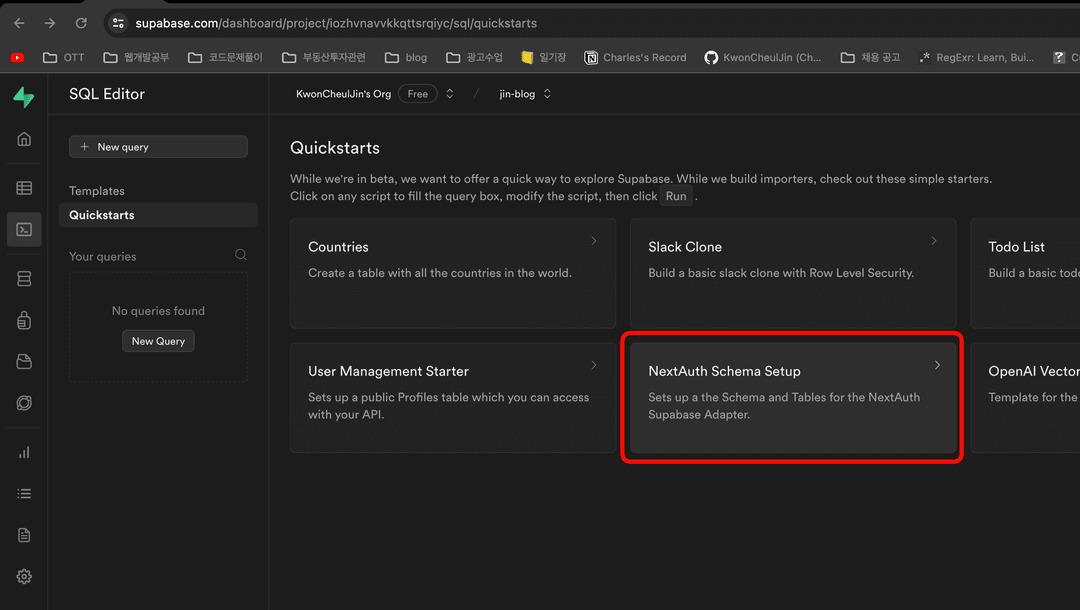The image size is (1080, 610).
Task: Expand the organization switcher arrows
Action: [x=450, y=94]
